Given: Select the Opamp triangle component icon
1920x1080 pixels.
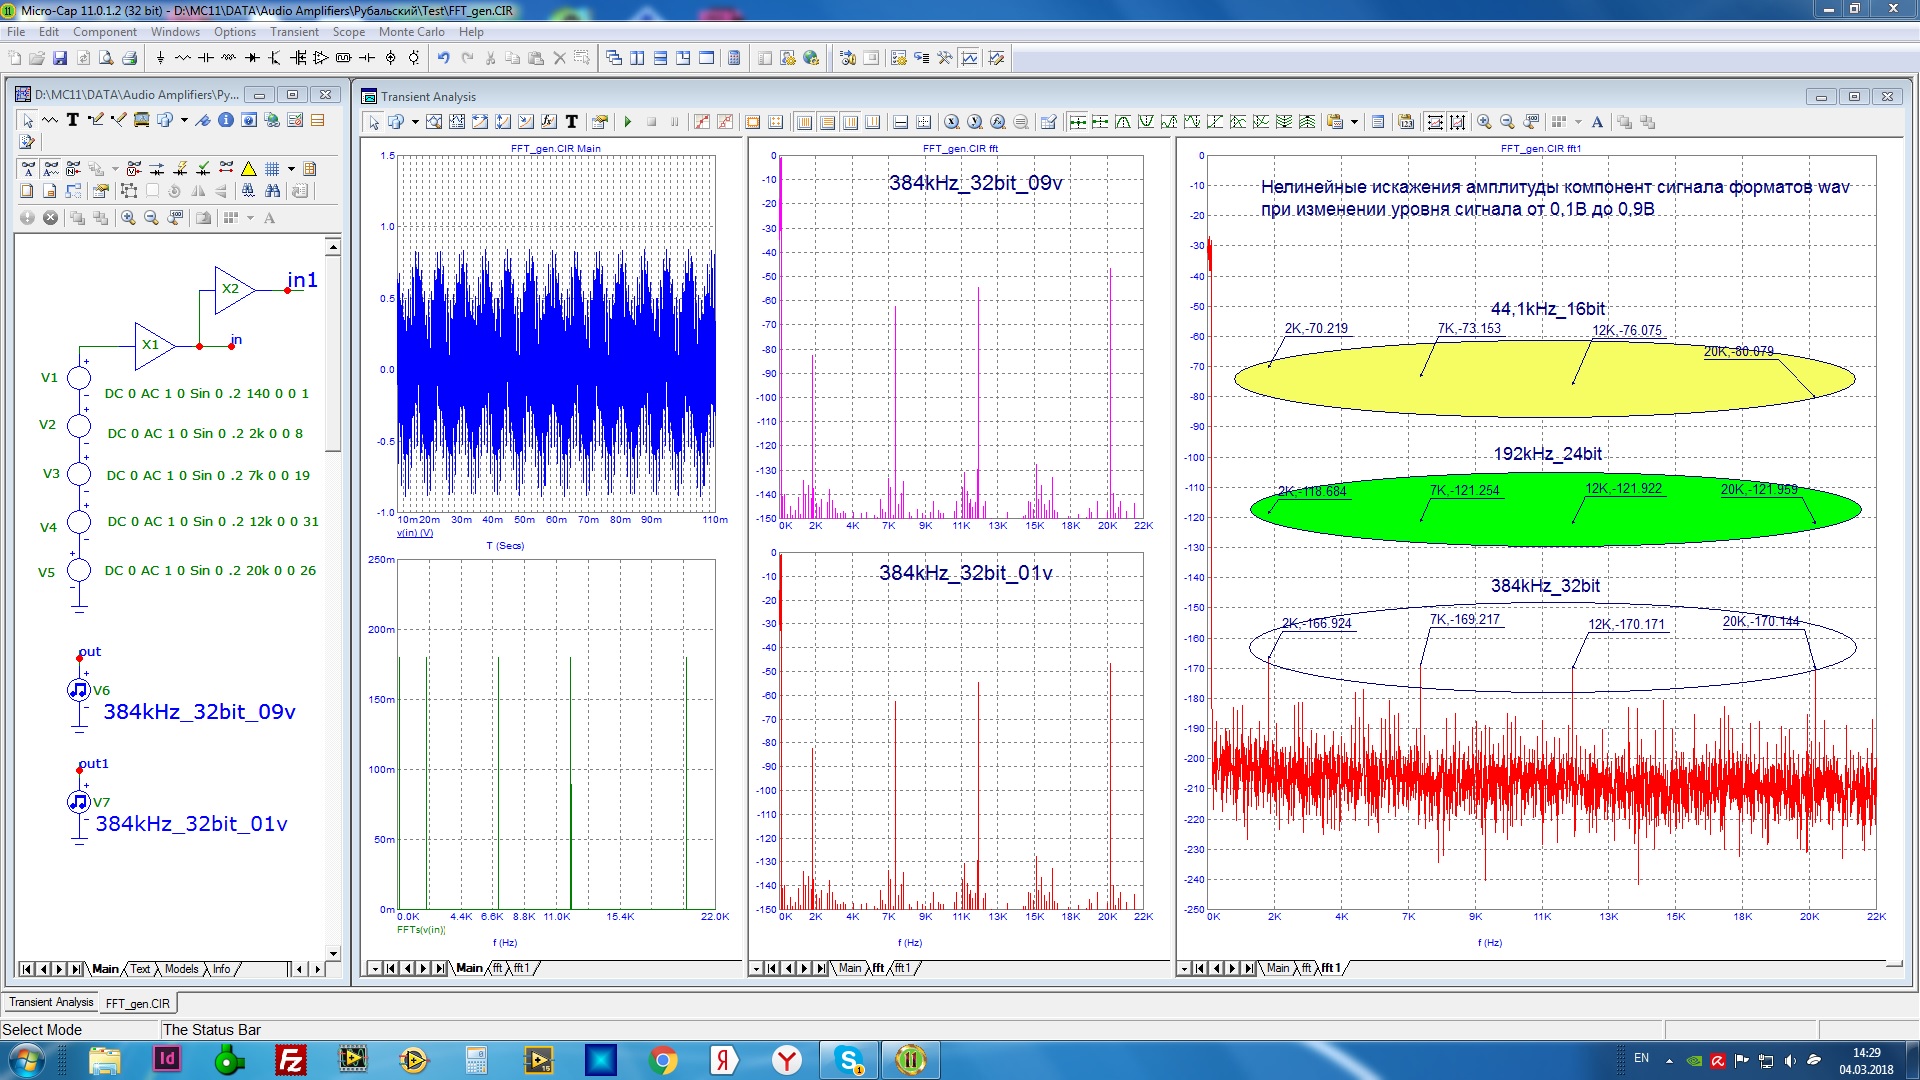Looking at the screenshot, I should pyautogui.click(x=321, y=58).
